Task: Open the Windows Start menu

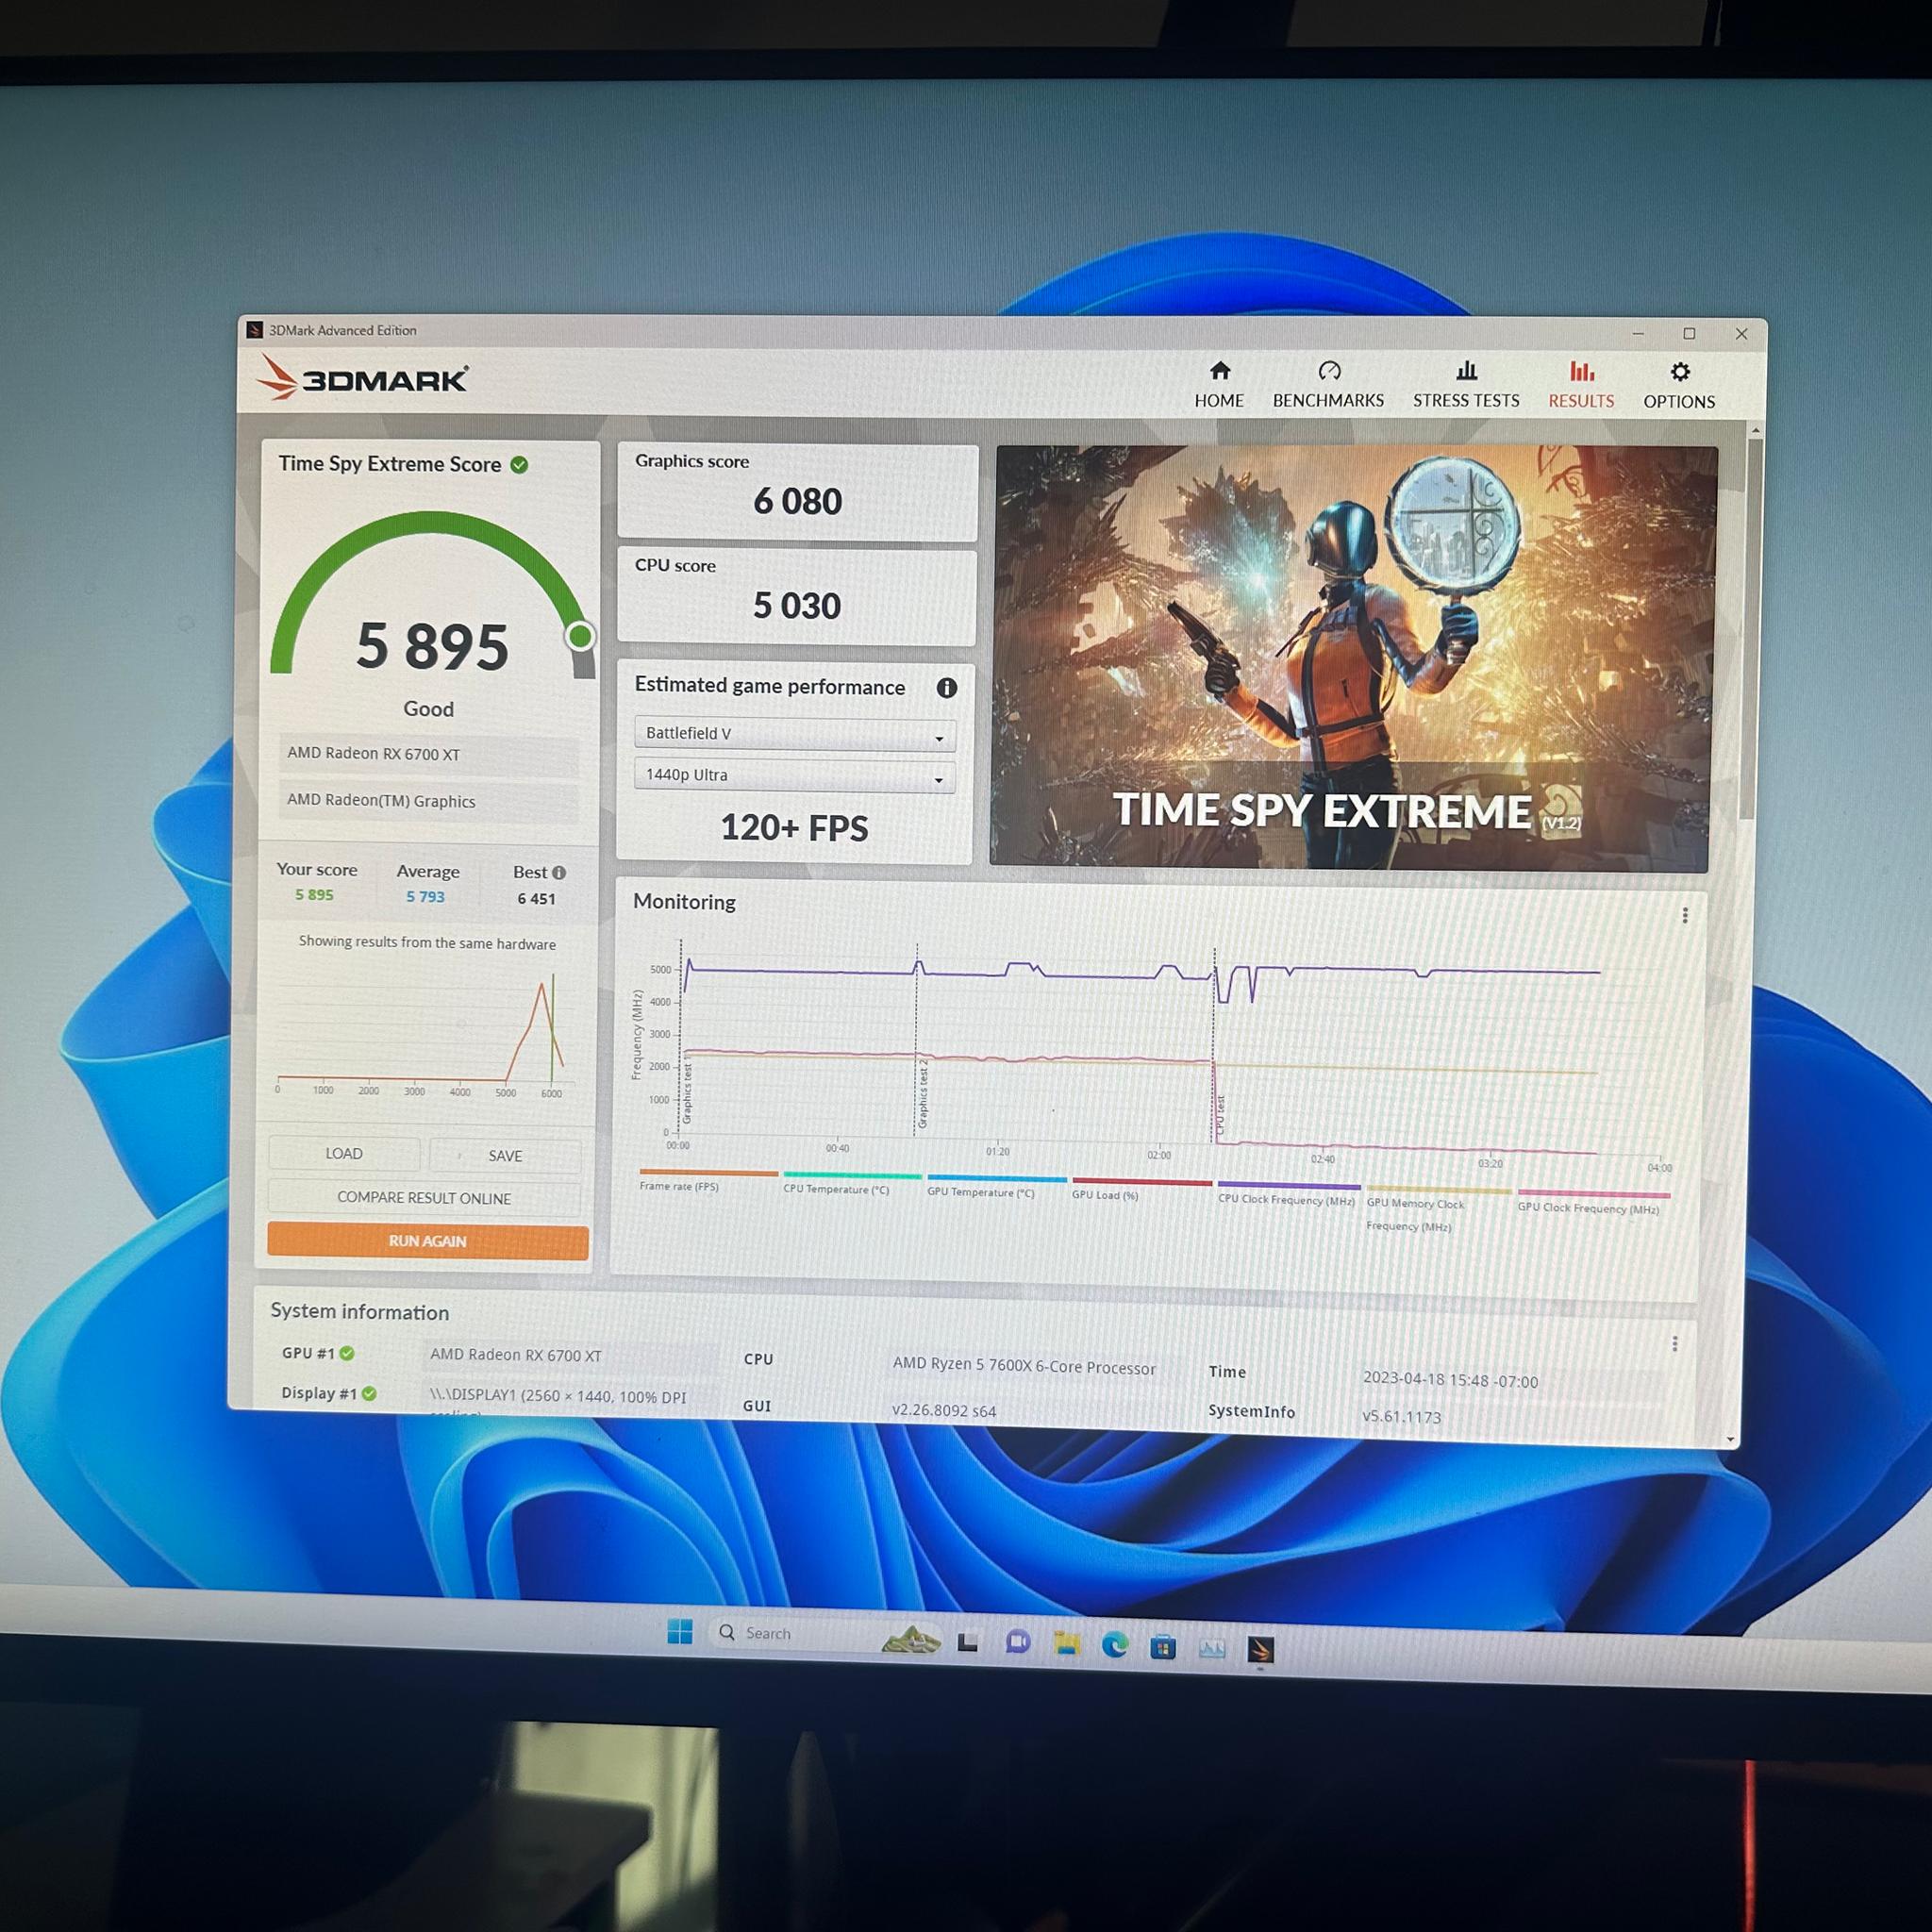Action: coord(679,1631)
